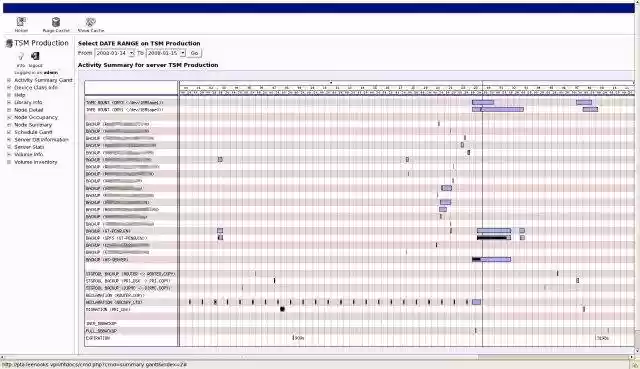Screen dimensions: 640x369
Task: Open Schedule Gantt from sidebar
Action: (x=33, y=132)
